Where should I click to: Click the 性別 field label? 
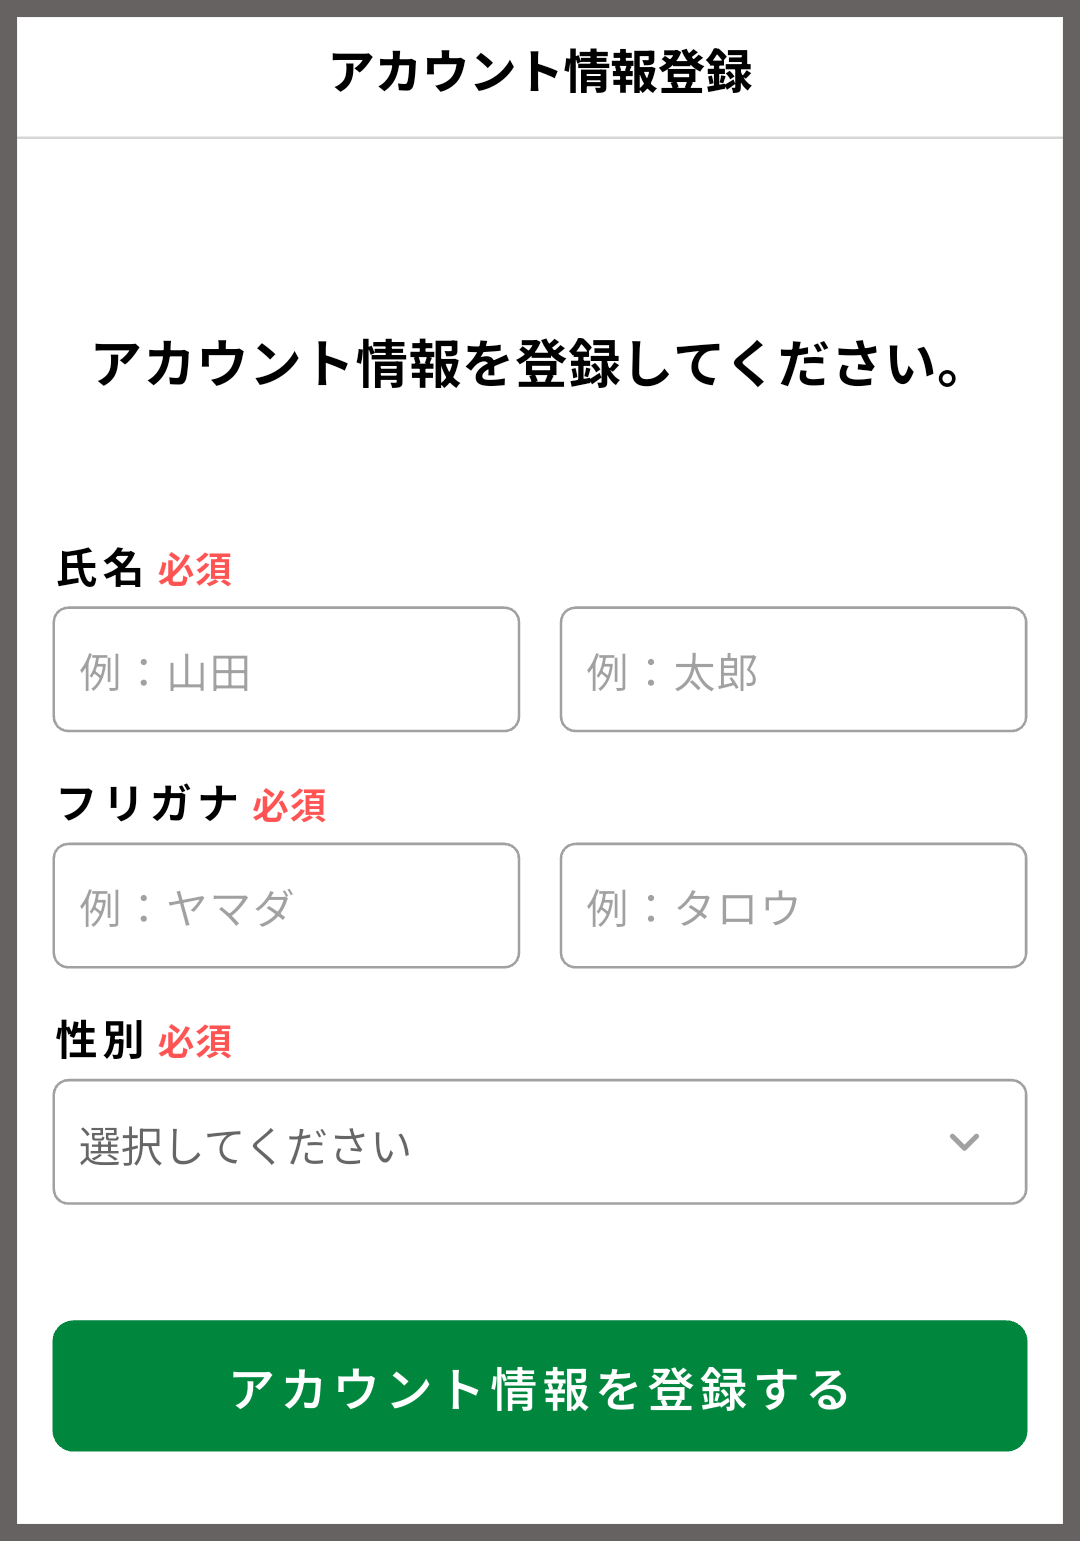click(x=100, y=1041)
